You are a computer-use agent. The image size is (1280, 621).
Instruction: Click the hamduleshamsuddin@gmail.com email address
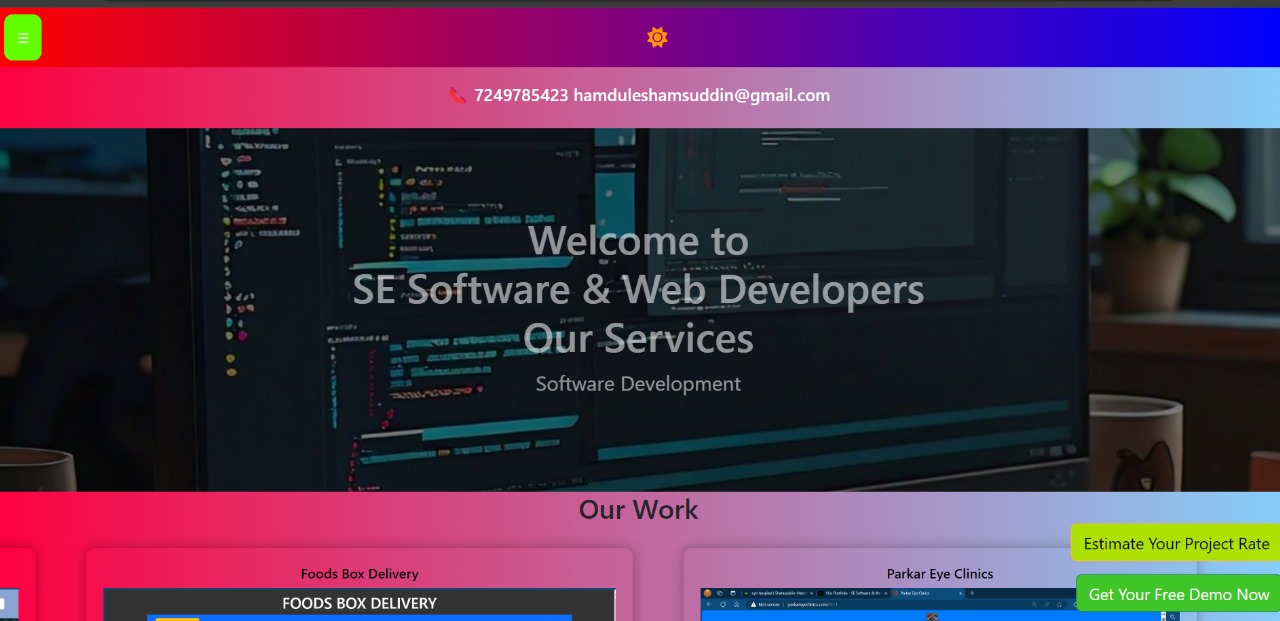click(x=701, y=96)
